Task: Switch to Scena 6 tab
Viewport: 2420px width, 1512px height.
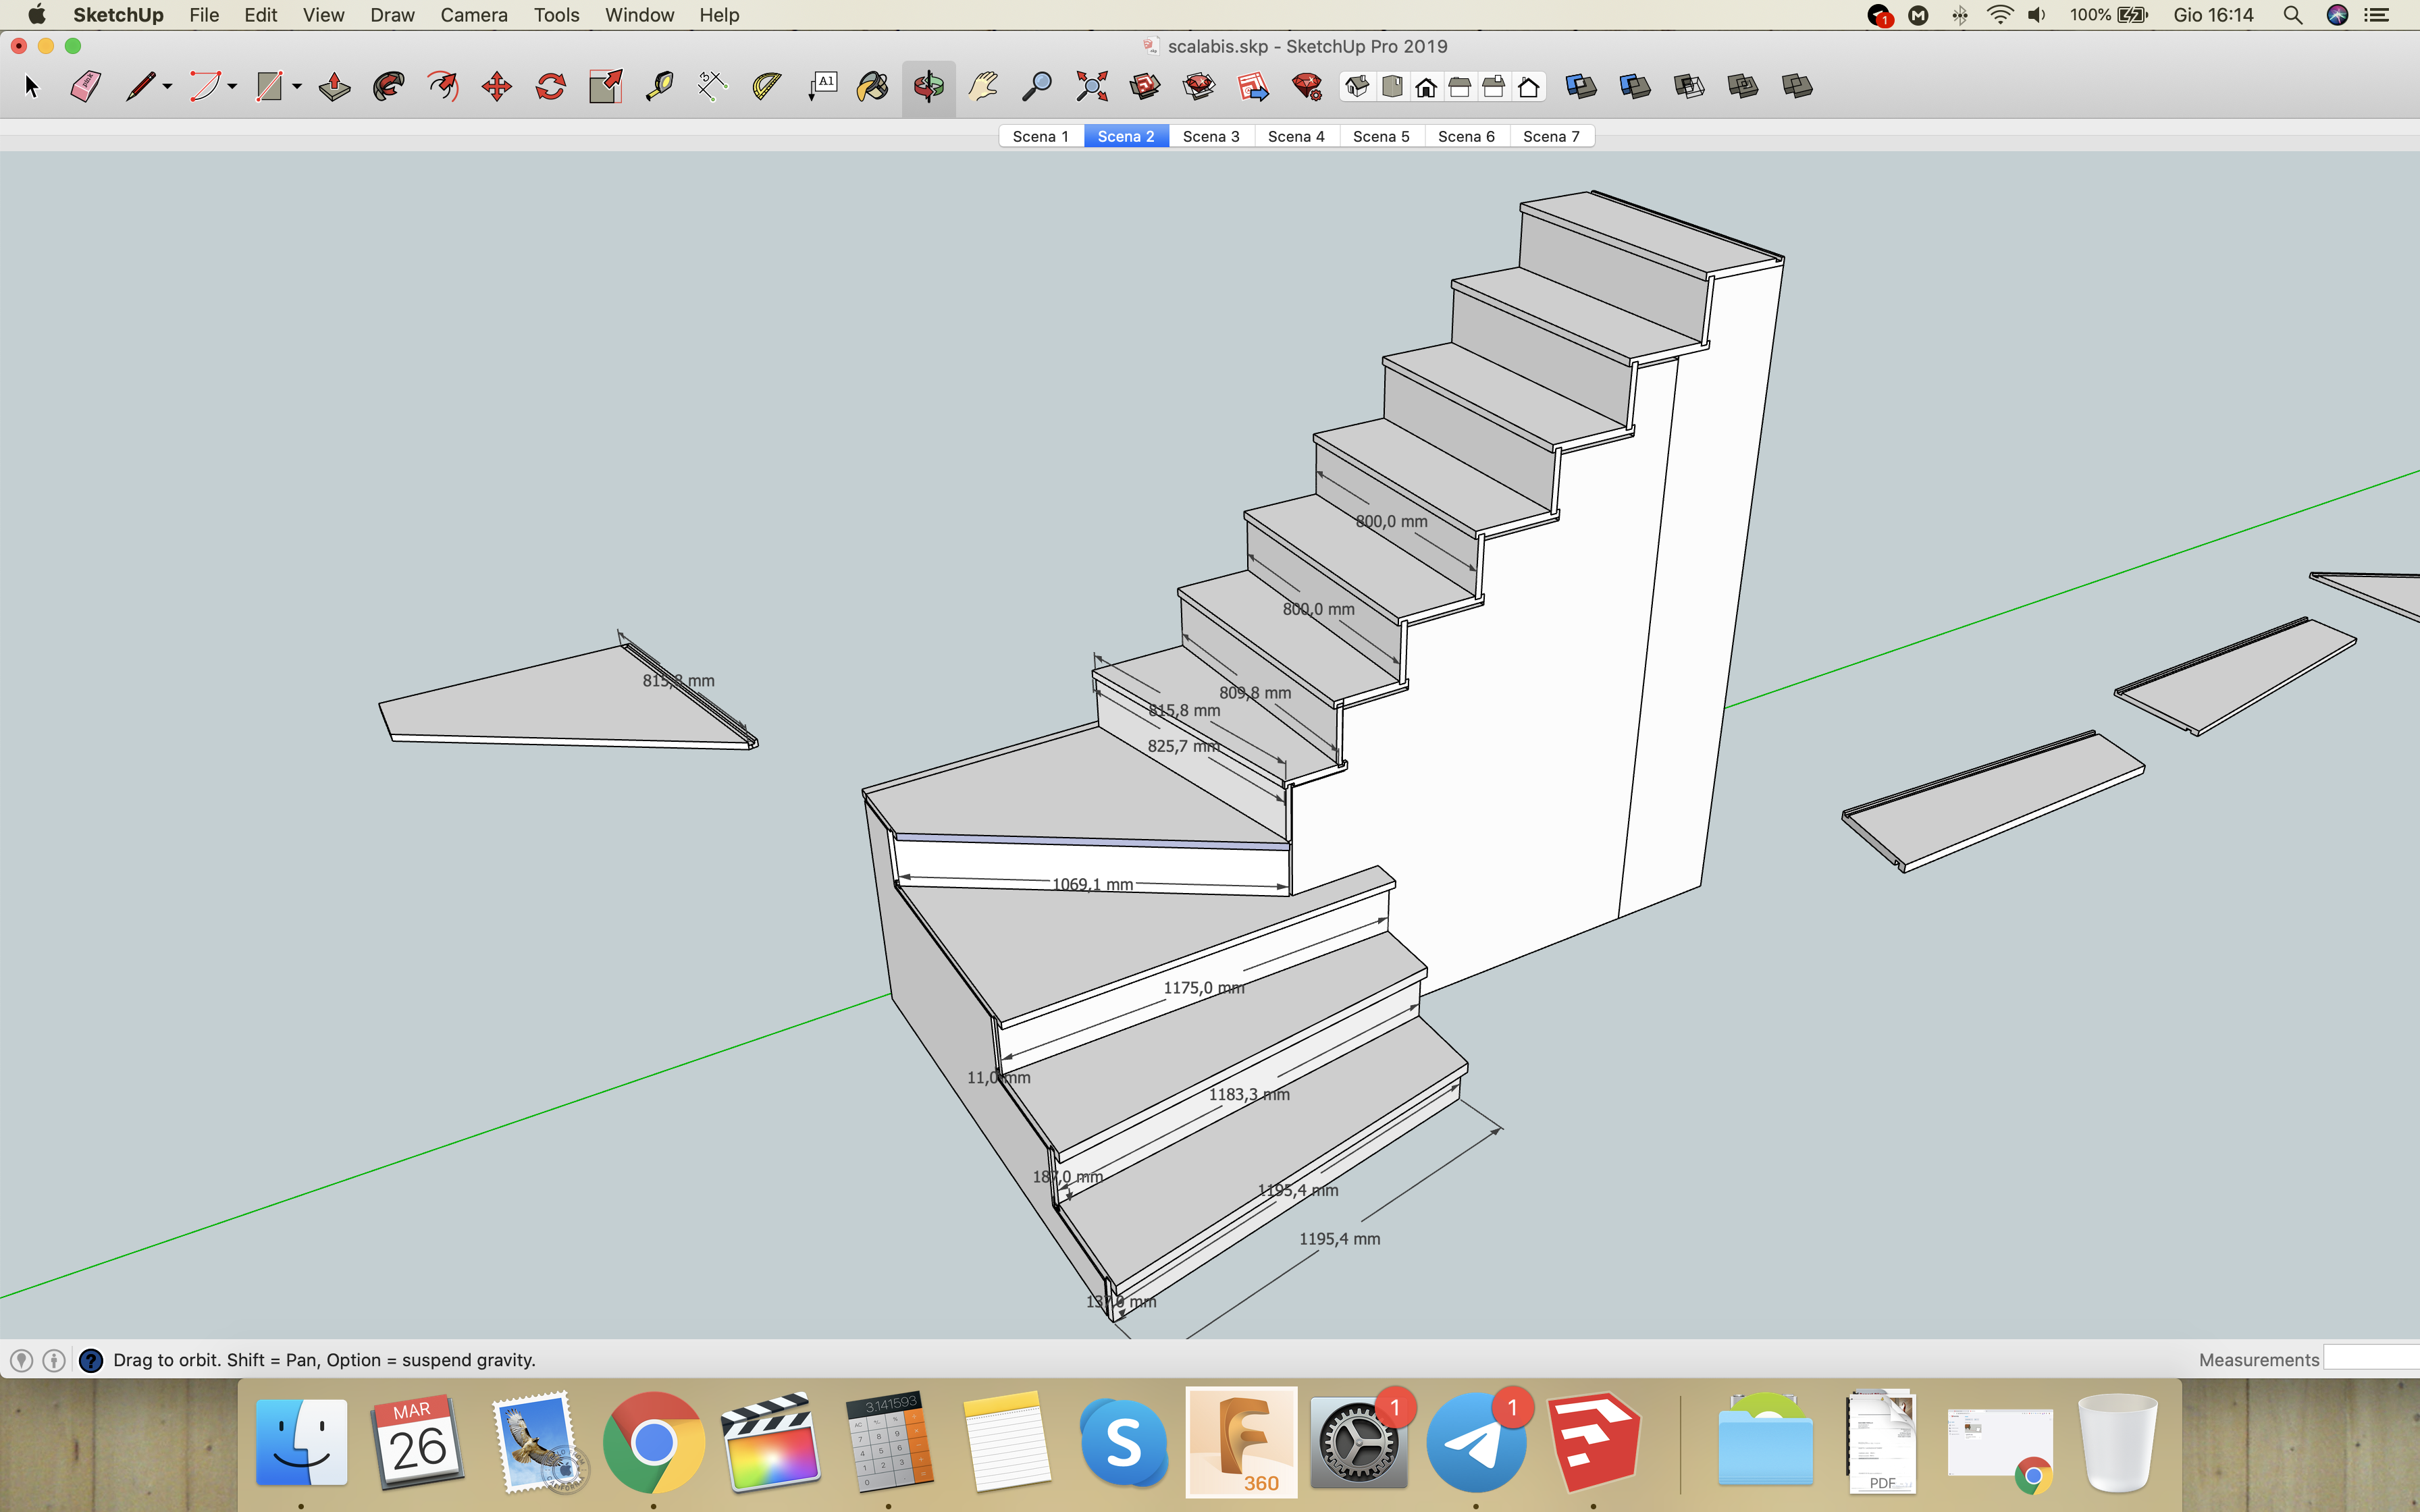Action: coord(1466,136)
